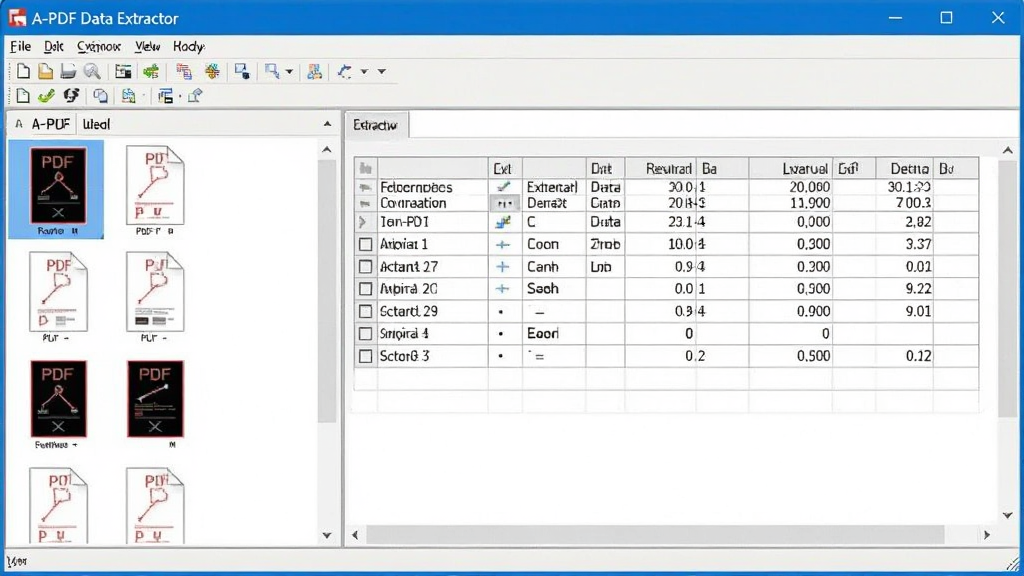This screenshot has height=576, width=1024.
Task: Click the thumbnail panel's scroll down arrow
Action: point(327,536)
